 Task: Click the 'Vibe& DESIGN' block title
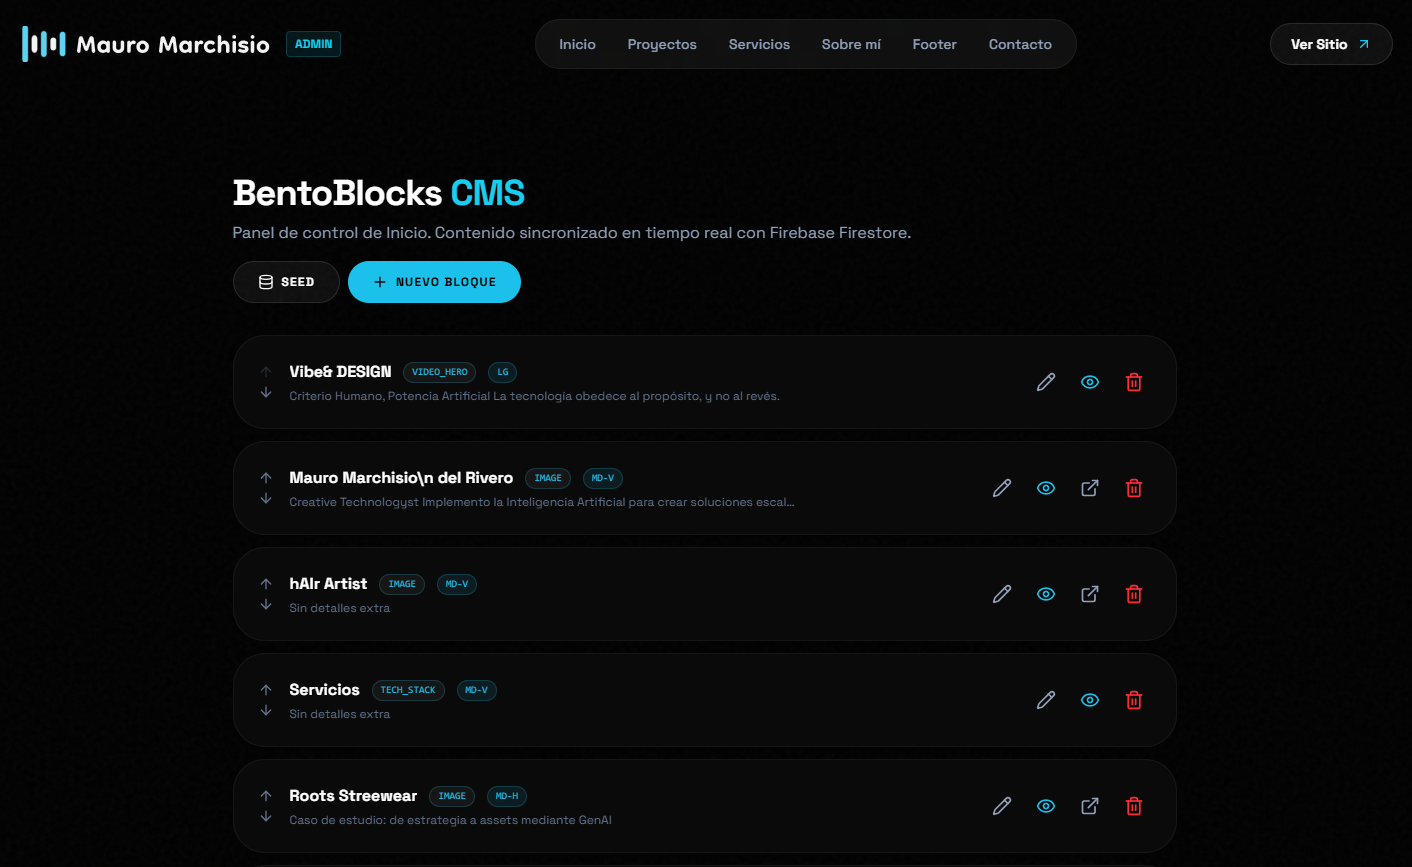(340, 372)
